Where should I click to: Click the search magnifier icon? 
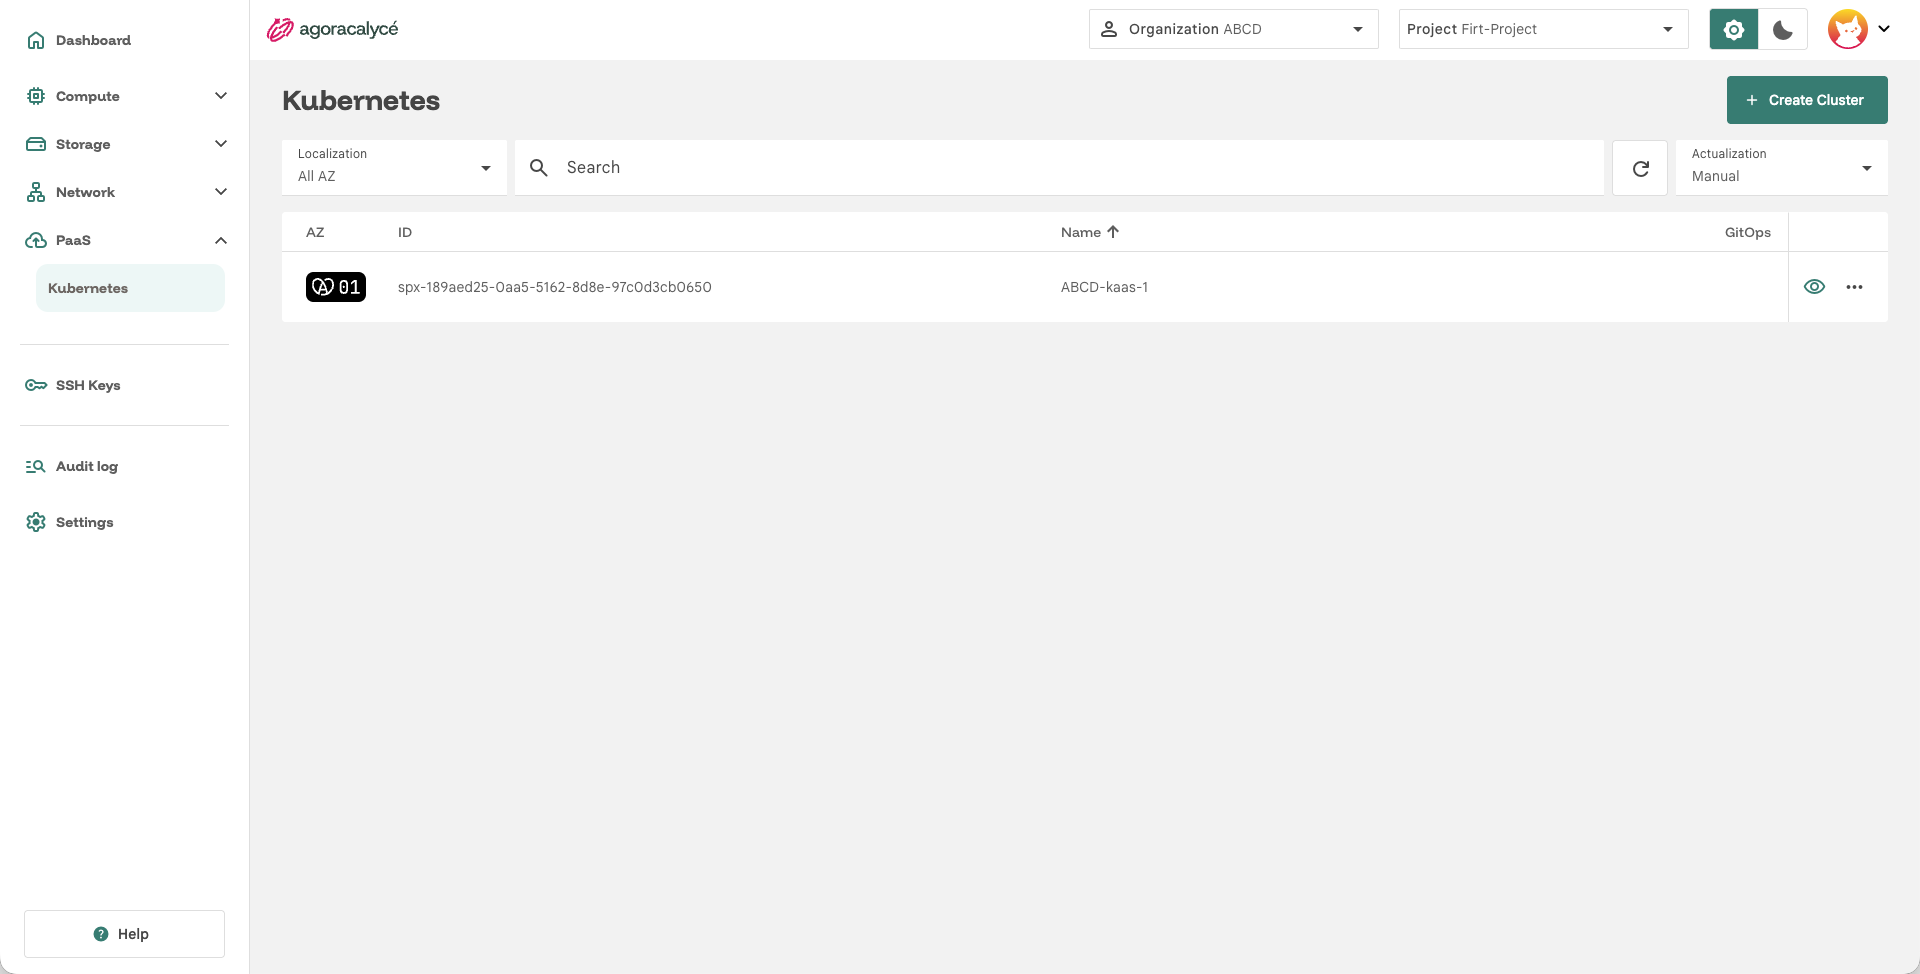pos(539,168)
